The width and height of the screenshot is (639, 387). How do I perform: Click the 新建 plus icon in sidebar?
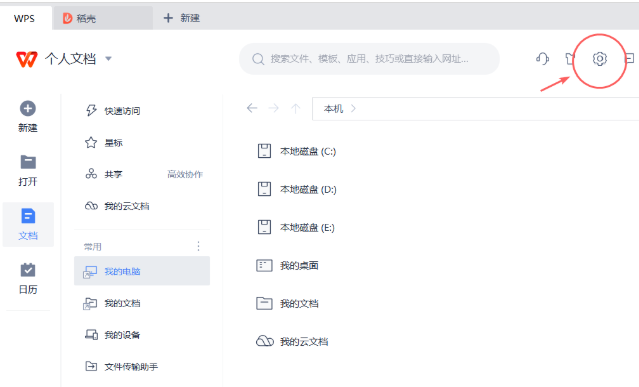tap(28, 108)
